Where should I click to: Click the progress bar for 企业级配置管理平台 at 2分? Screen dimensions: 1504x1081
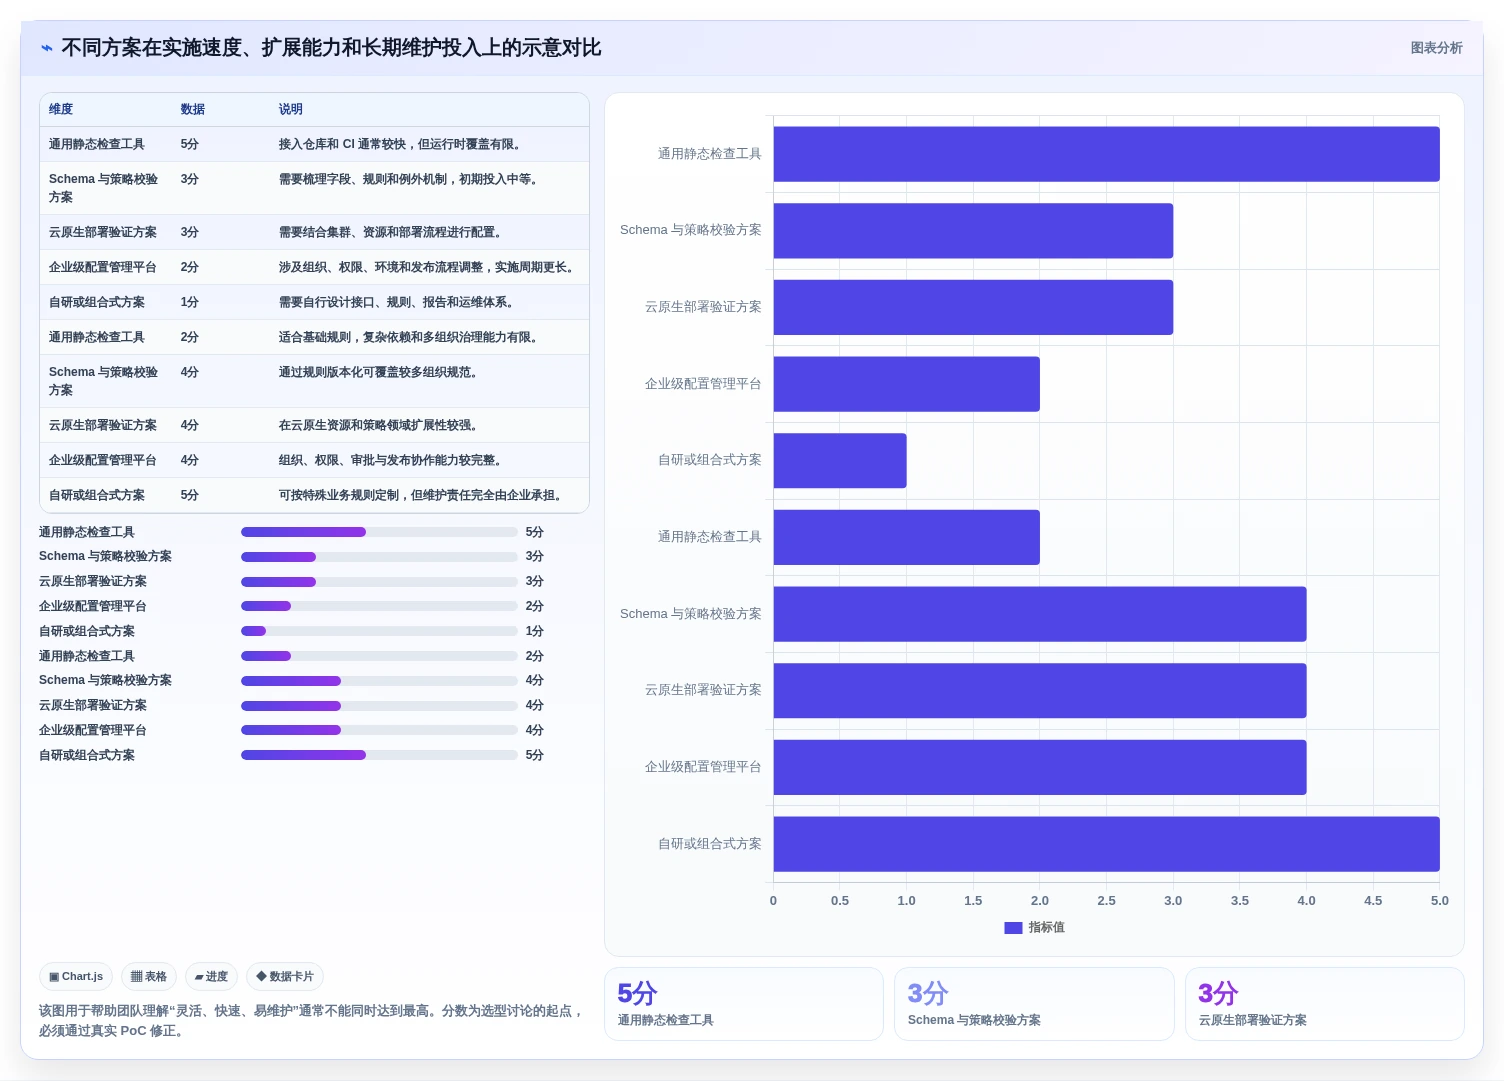(379, 606)
